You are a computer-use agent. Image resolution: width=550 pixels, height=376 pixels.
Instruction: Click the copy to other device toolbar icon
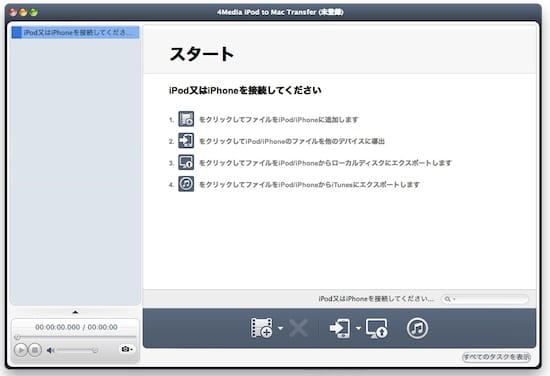(340, 328)
